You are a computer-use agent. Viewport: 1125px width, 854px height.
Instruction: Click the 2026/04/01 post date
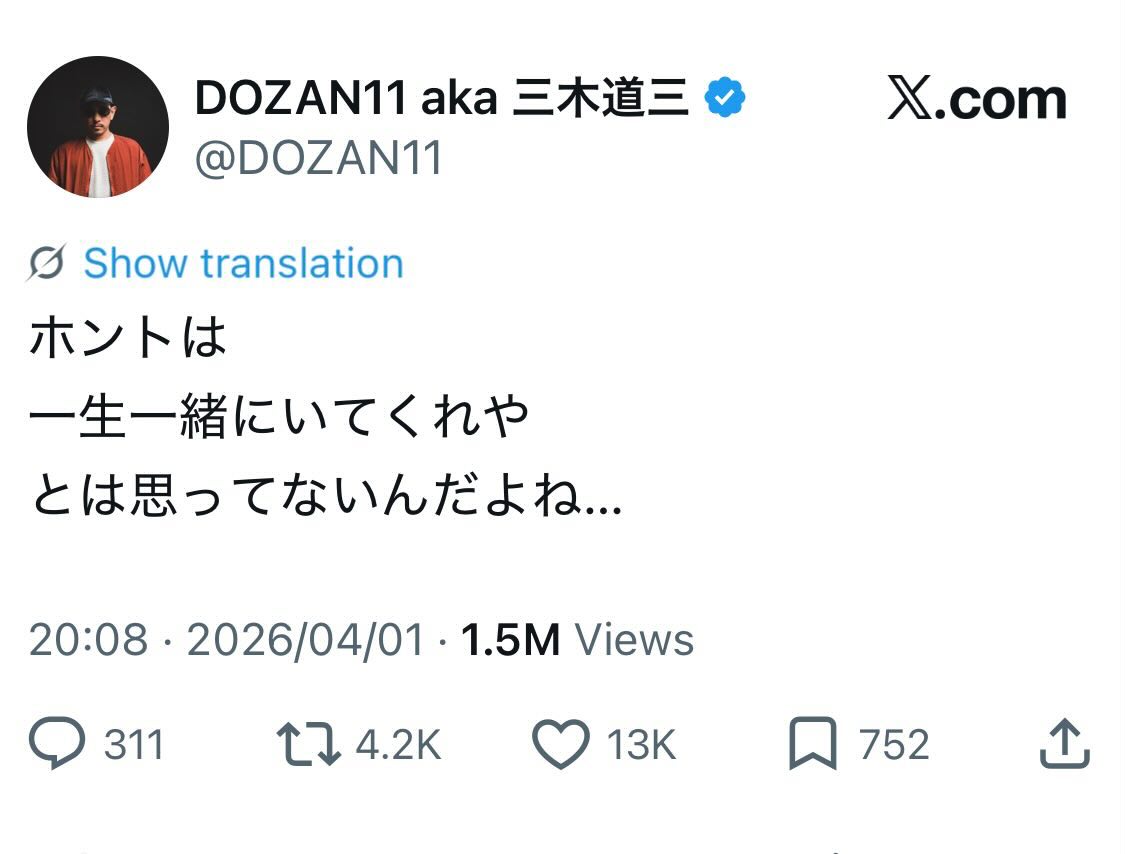pos(306,640)
